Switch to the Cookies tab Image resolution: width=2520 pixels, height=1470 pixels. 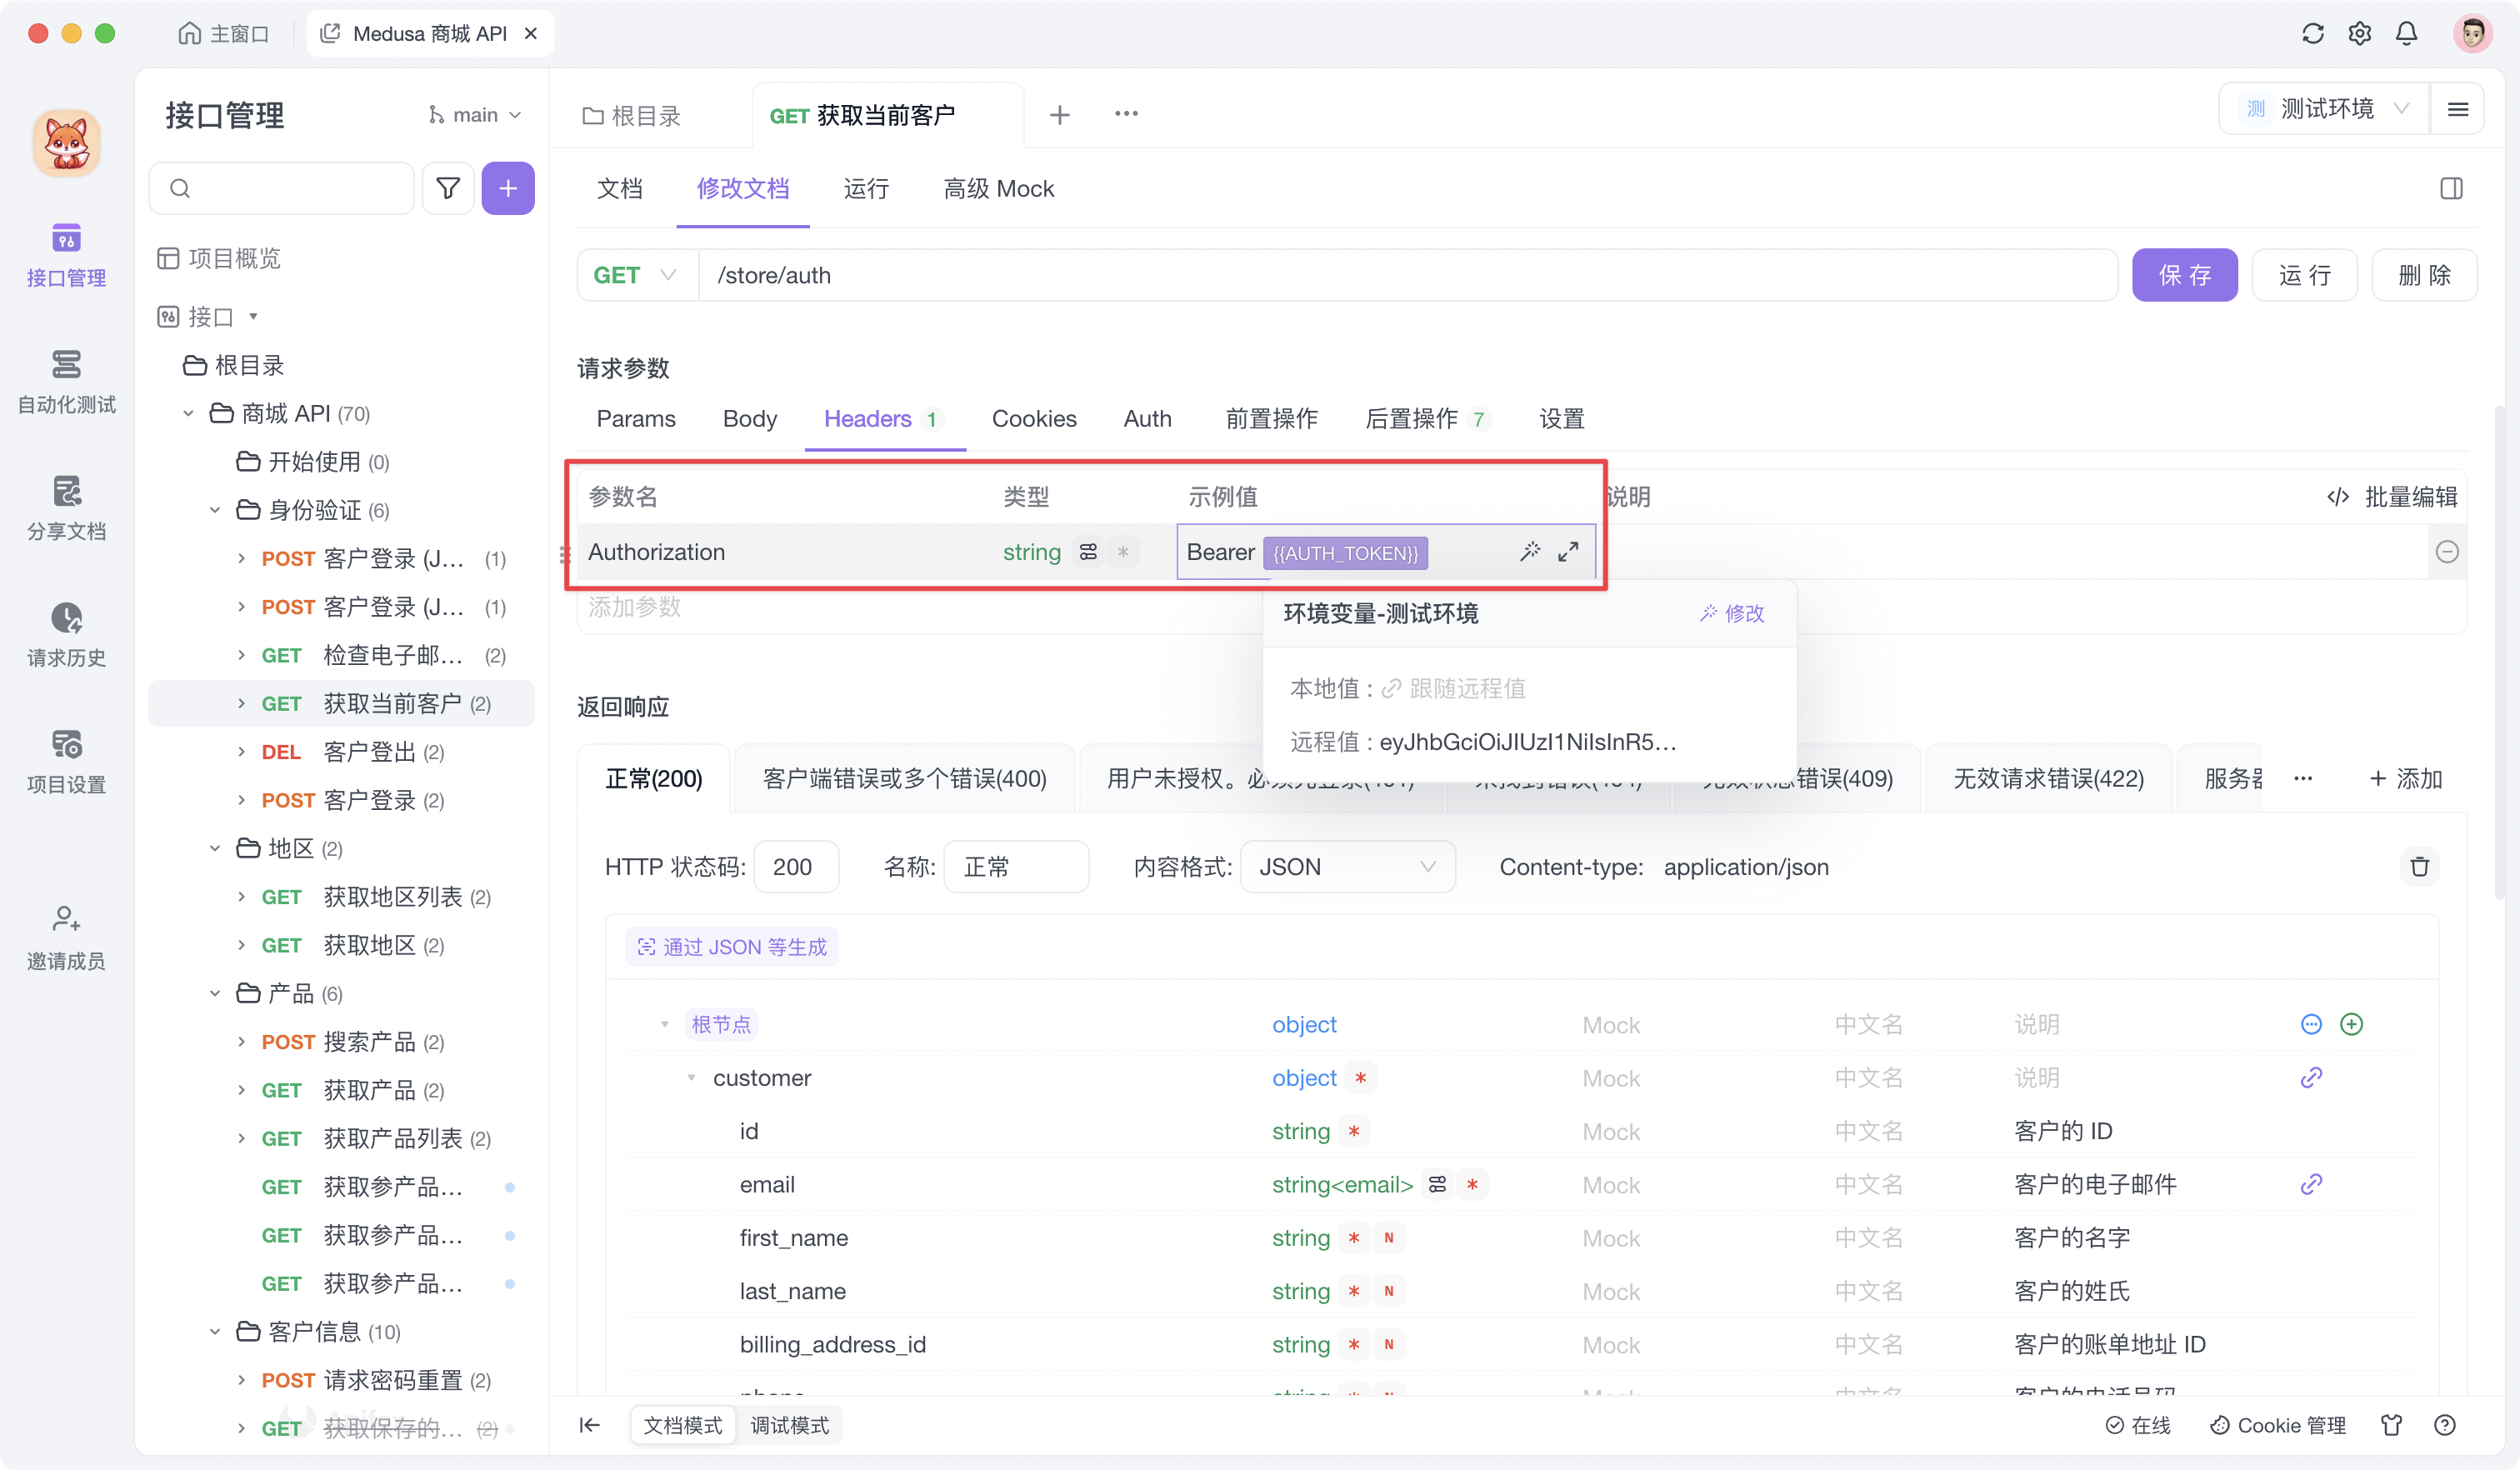click(1034, 419)
